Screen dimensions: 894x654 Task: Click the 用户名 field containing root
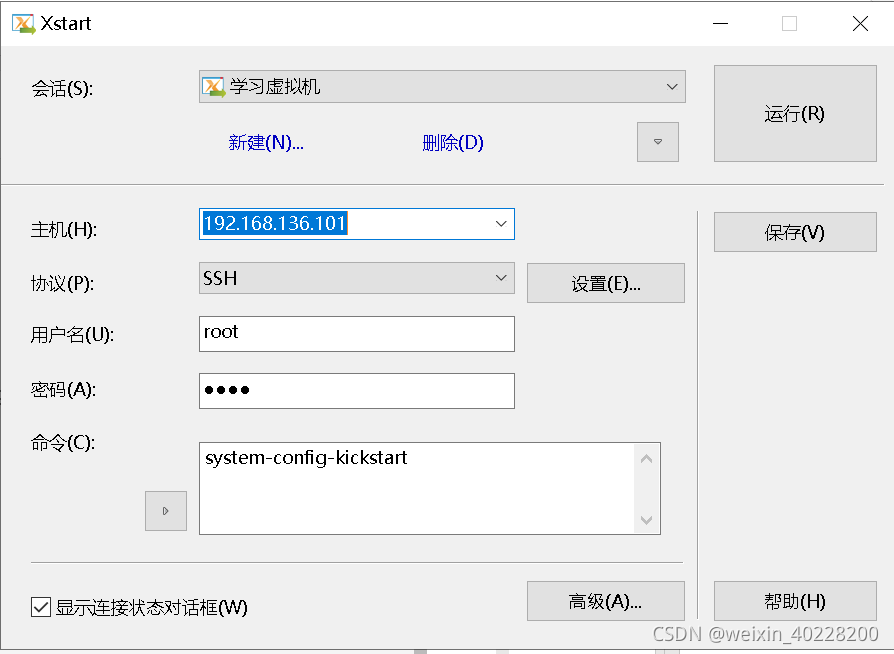(x=356, y=334)
